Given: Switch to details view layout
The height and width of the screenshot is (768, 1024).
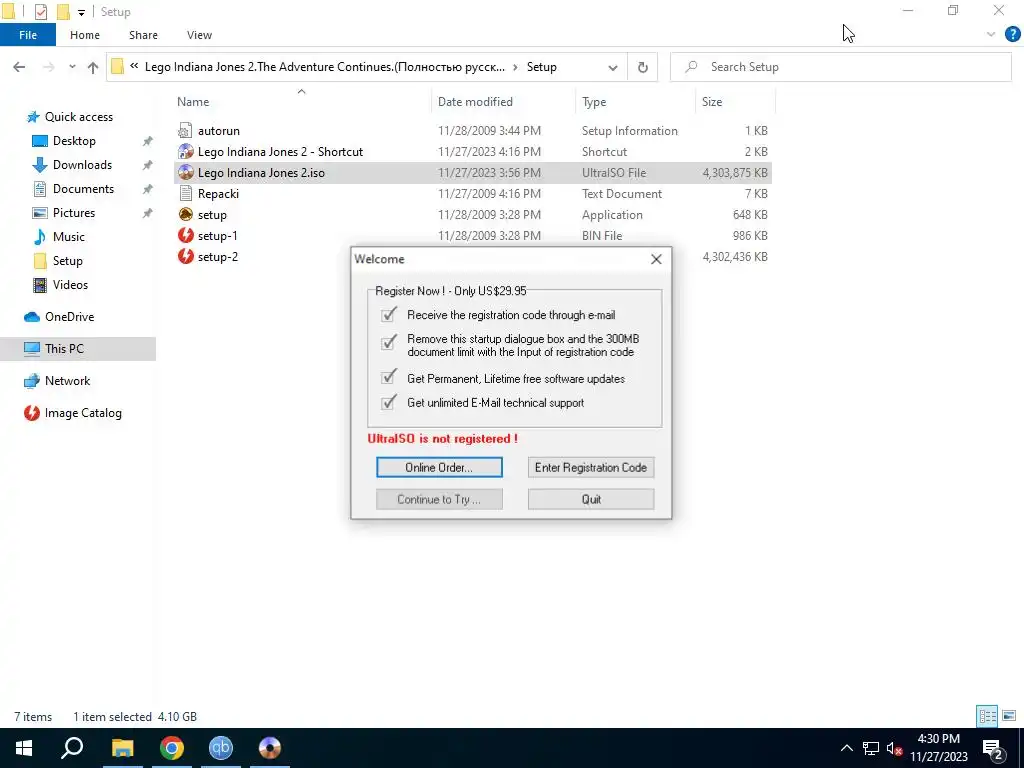Looking at the screenshot, I should pos(987,716).
